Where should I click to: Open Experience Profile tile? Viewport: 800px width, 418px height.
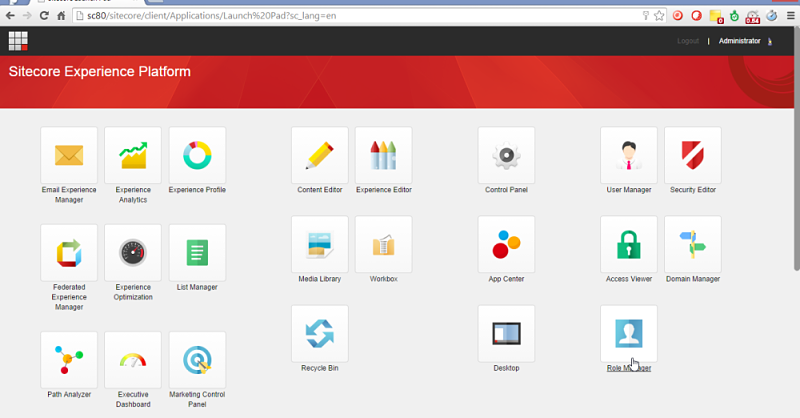pyautogui.click(x=197, y=156)
